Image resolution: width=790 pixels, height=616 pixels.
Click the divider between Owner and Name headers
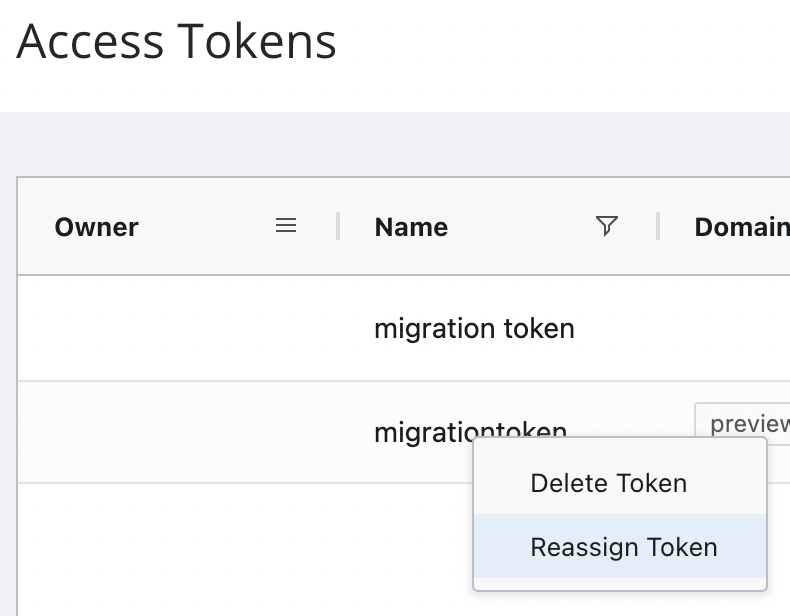point(338,227)
